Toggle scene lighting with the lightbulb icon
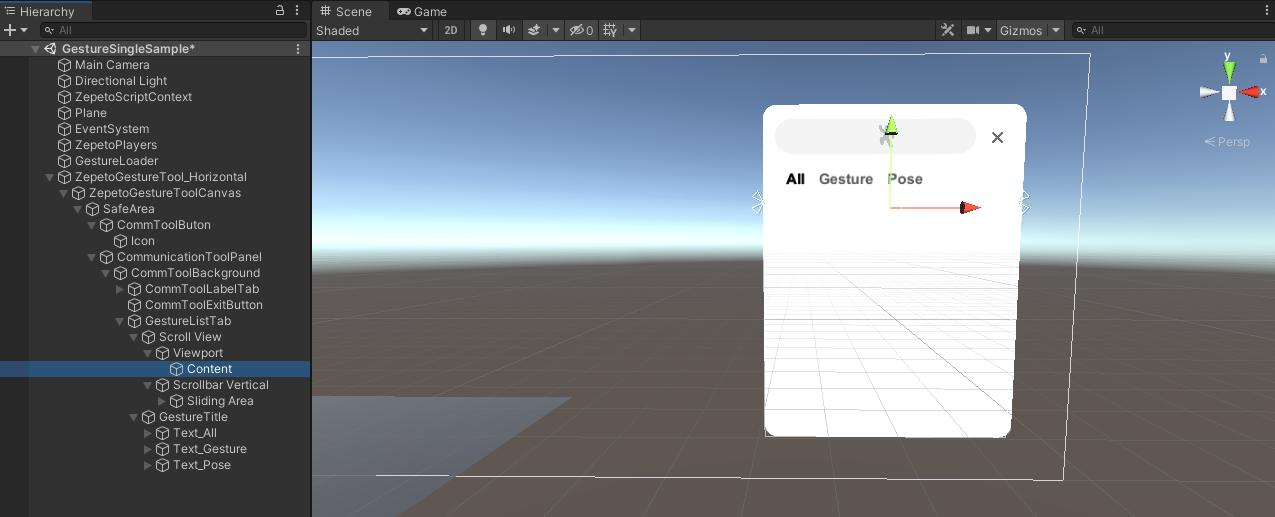Viewport: 1275px width, 517px height. 483,30
